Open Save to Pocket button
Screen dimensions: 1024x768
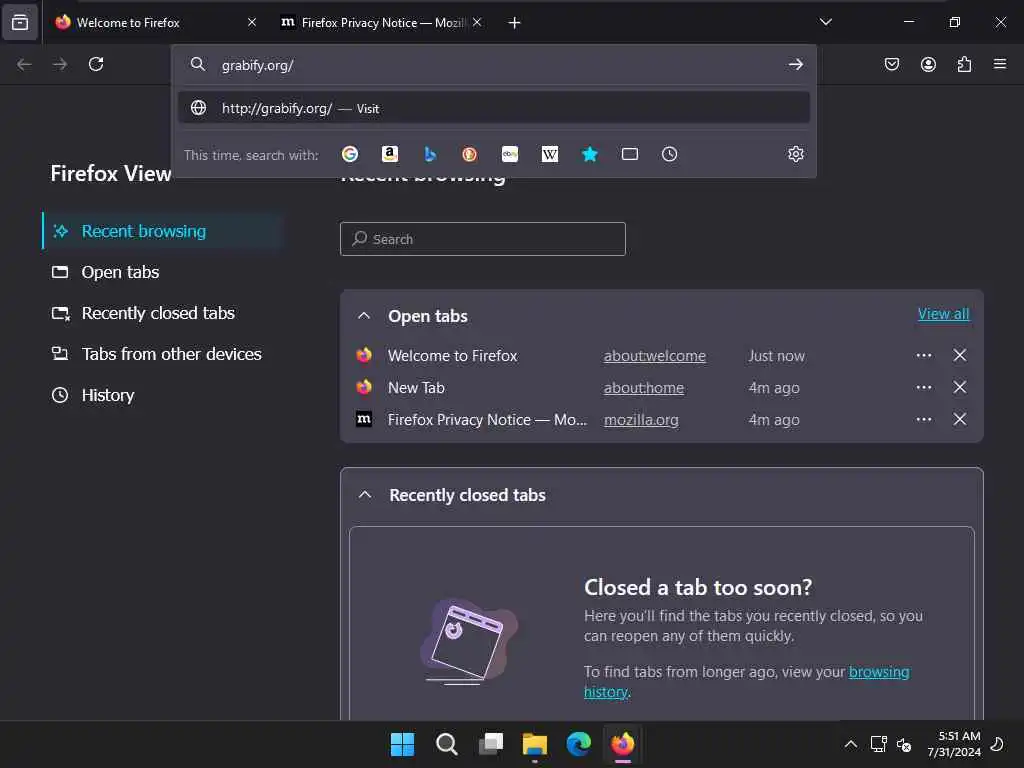892,64
